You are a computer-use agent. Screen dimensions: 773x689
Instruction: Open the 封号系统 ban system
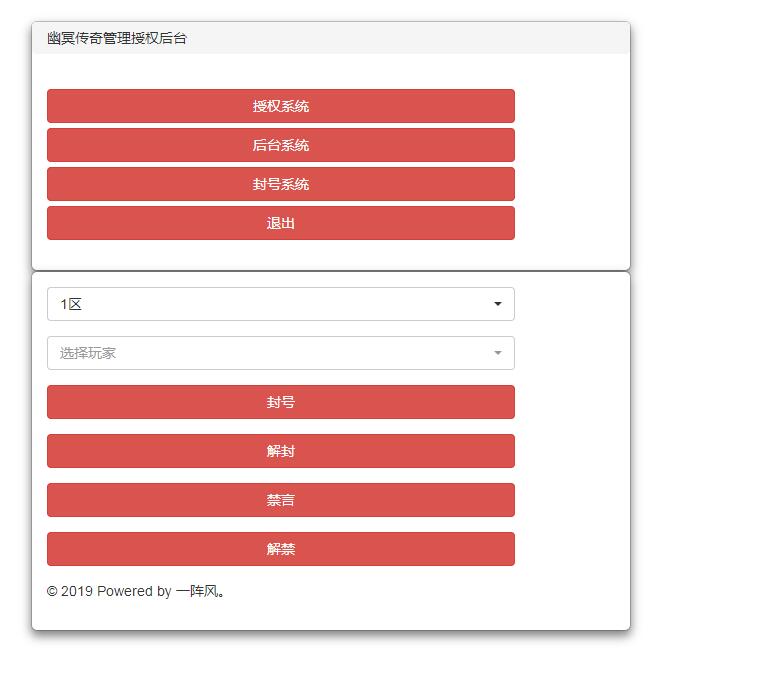tap(280, 184)
